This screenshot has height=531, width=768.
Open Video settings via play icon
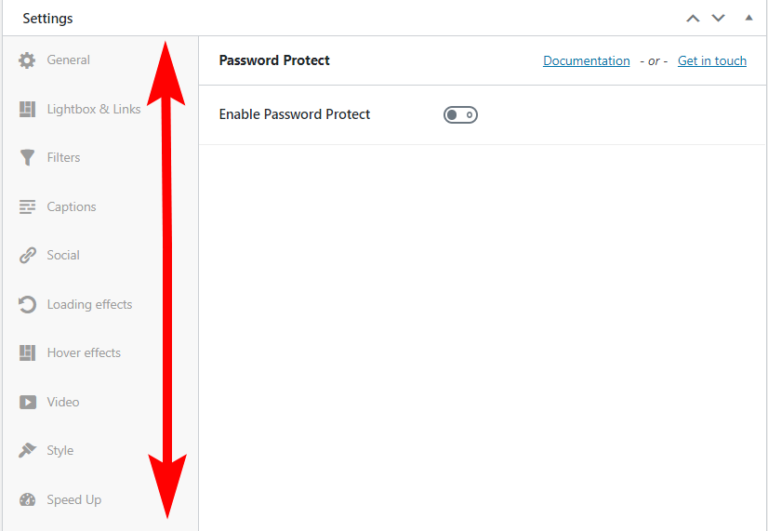click(x=27, y=402)
